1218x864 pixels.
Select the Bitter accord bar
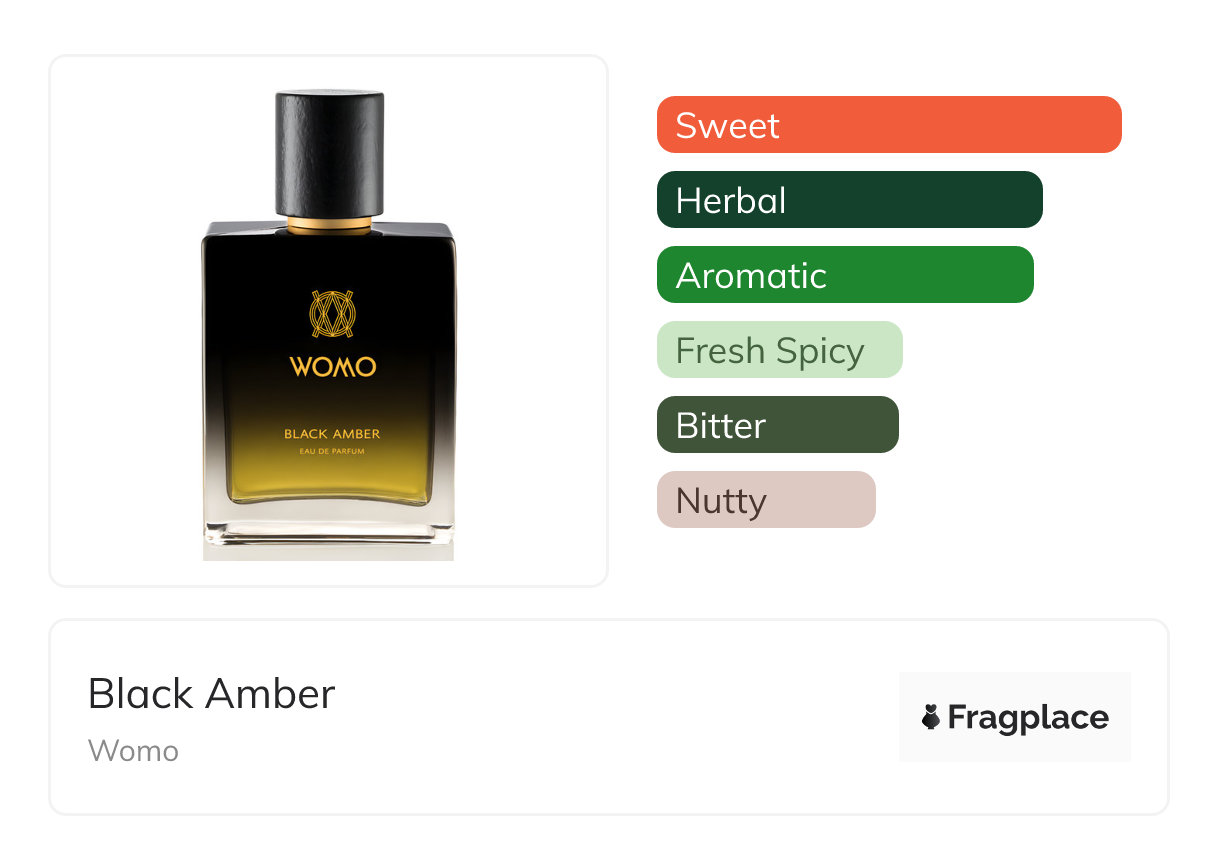pos(778,425)
